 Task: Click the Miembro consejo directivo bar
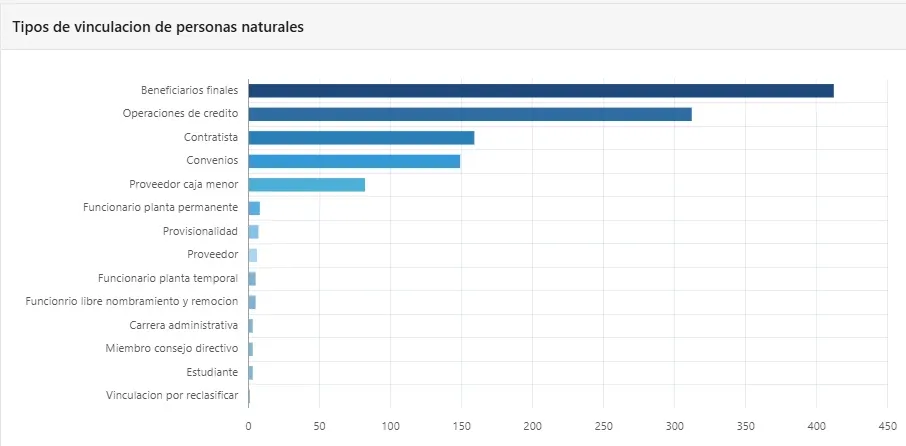click(251, 350)
